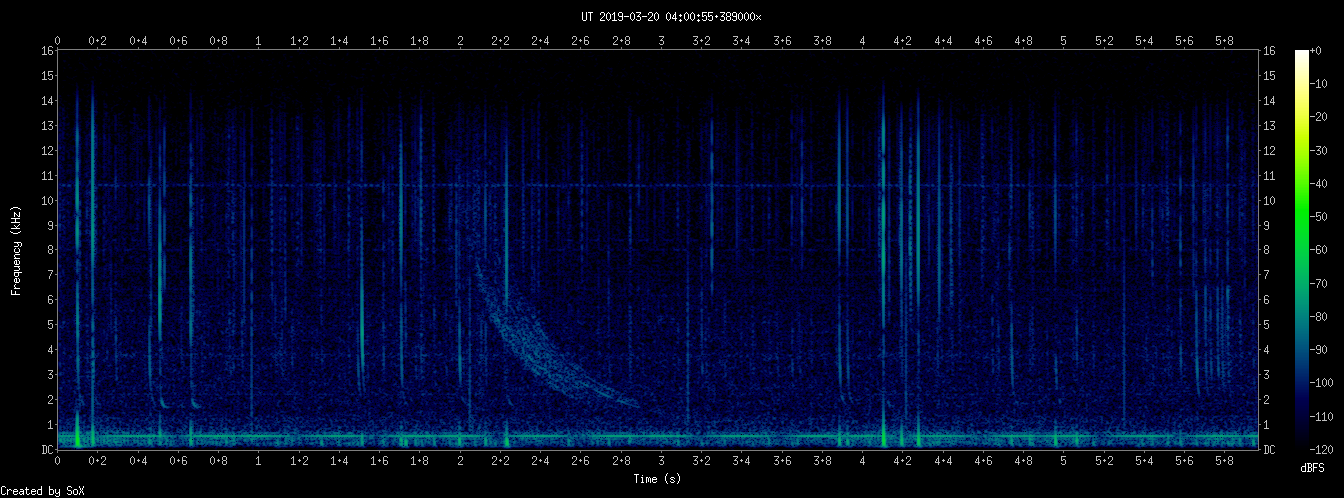Select the -60 dBFS scale label
This screenshot has height=498, width=1344.
coord(1322,250)
